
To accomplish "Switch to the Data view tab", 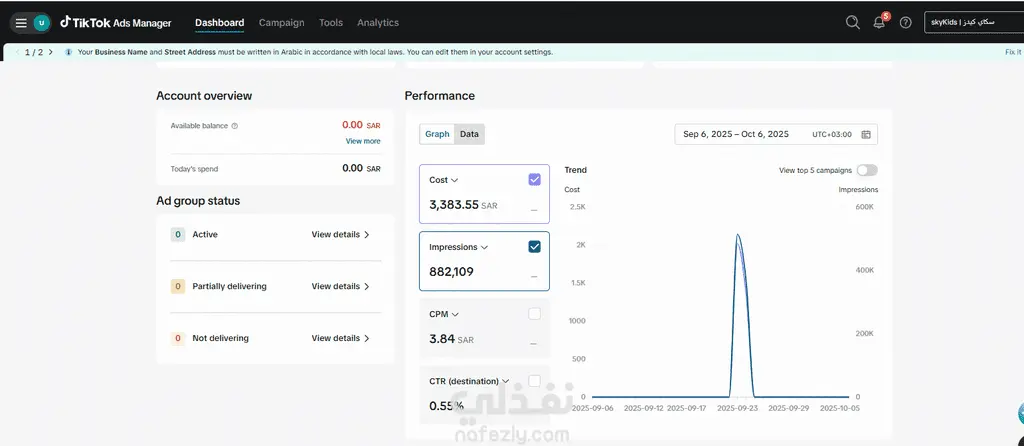I will [x=469, y=135].
